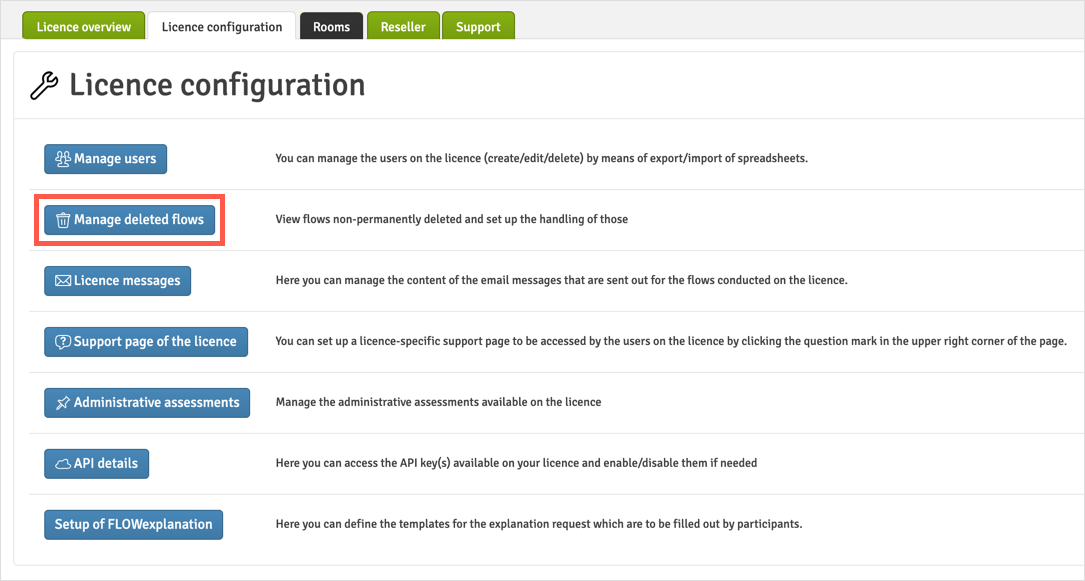Click the wrench icon beside Licence configuration

[x=44, y=86]
